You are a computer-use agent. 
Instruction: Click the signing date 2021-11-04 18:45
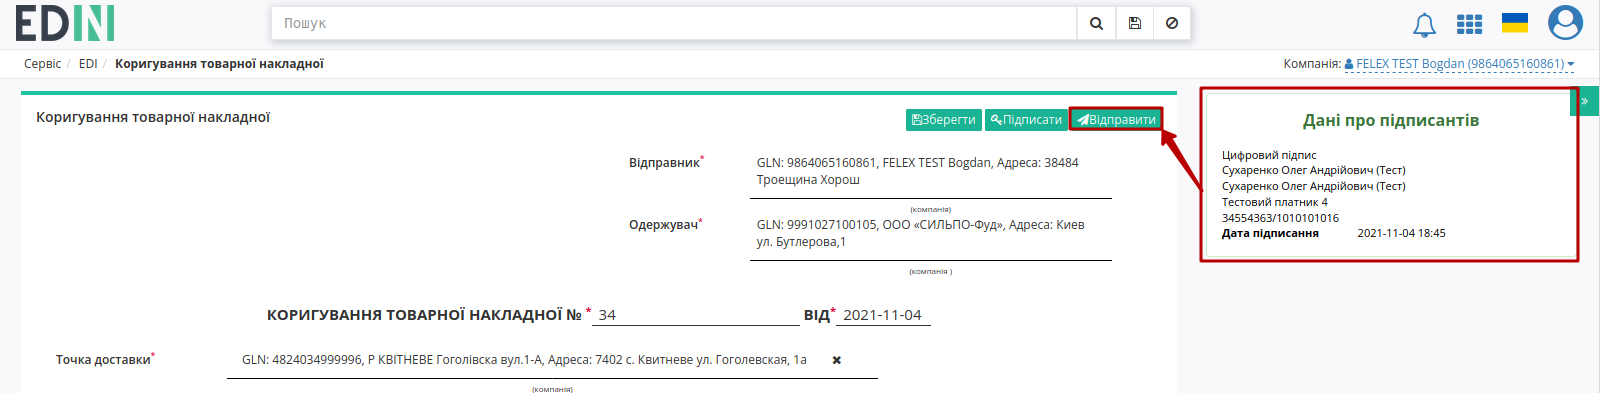pyautogui.click(x=1401, y=234)
